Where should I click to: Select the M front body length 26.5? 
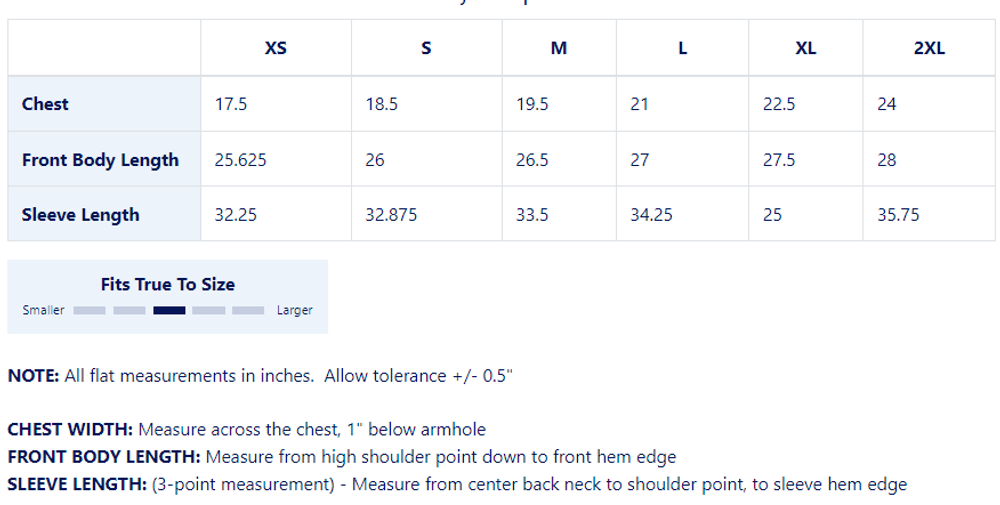click(x=532, y=160)
